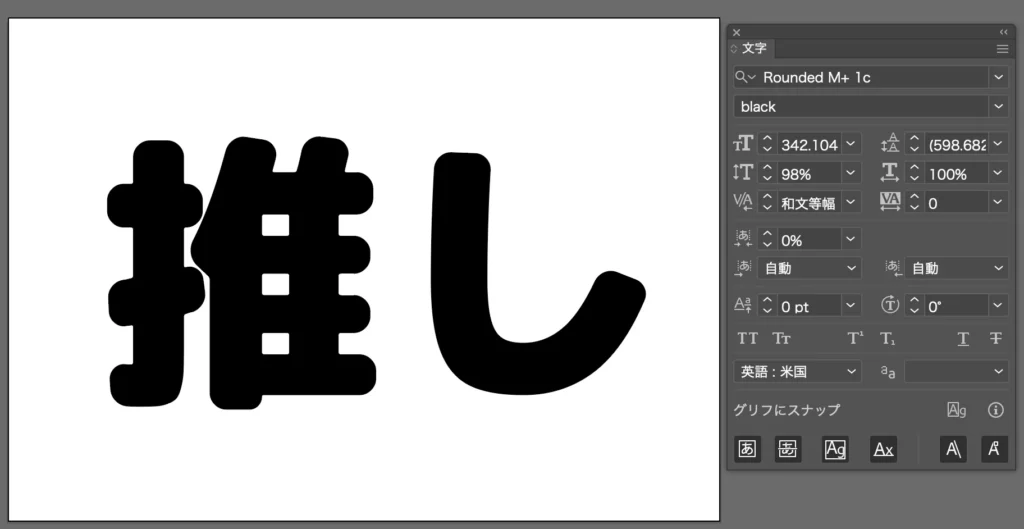Image resolution: width=1024 pixels, height=529 pixels.
Task: Toggle subscript button
Action: click(887, 338)
